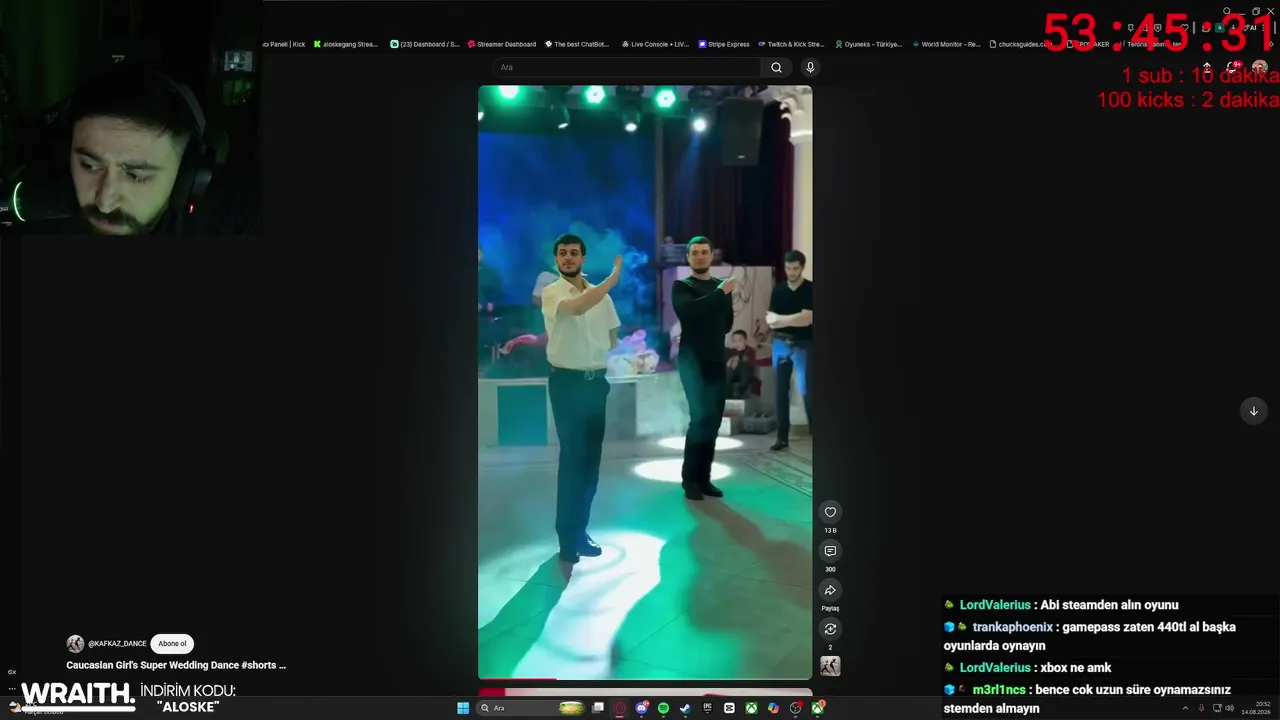The image size is (1280, 720).
Task: Seek using the short's red progress bar
Action: click(x=645, y=679)
